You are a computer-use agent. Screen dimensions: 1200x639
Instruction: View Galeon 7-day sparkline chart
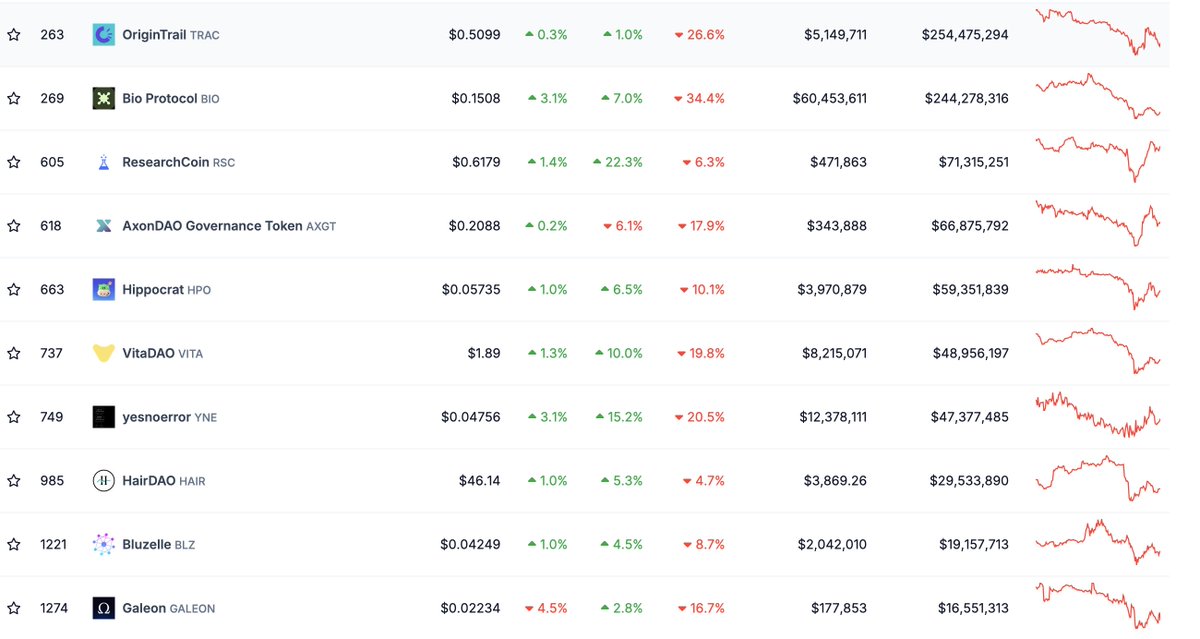click(1098, 606)
